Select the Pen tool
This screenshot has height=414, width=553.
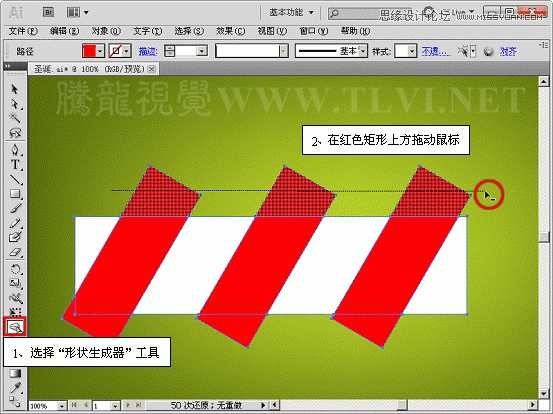click(15, 150)
